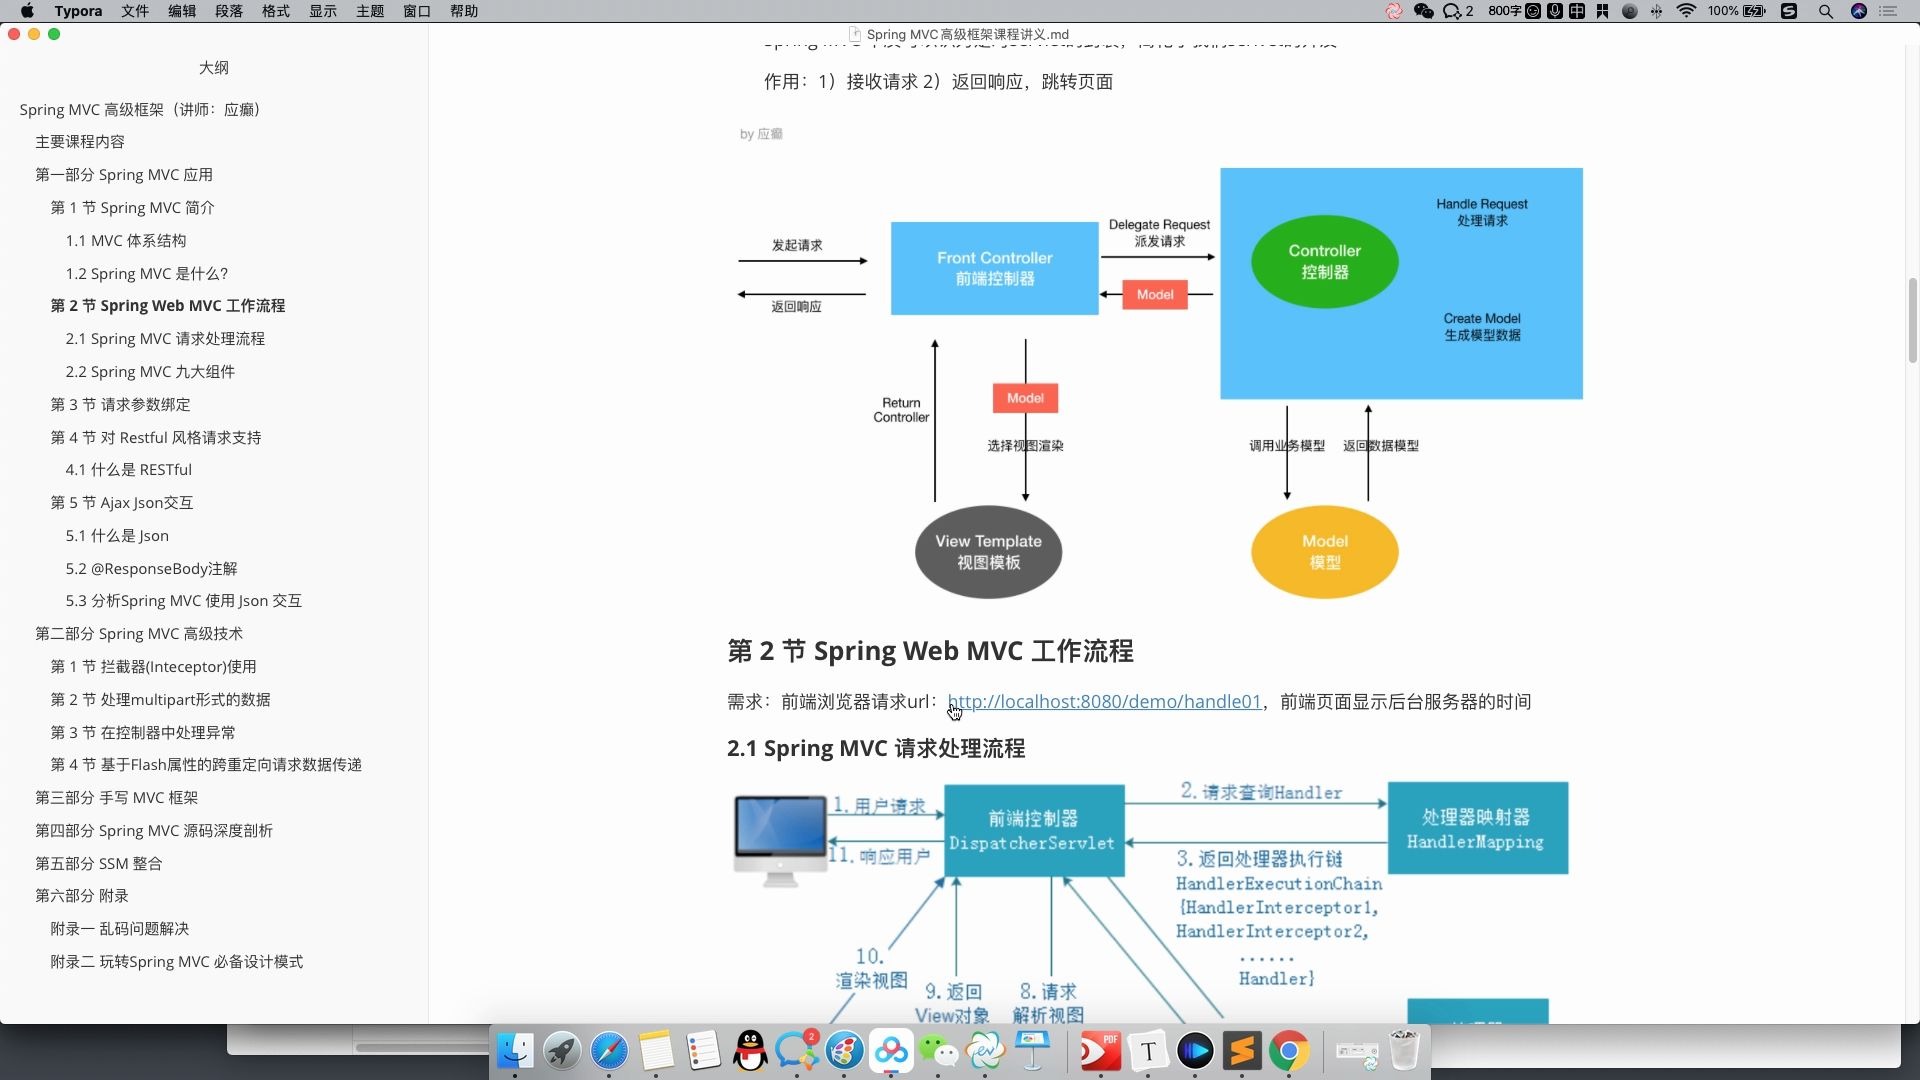Activate Siri from the menu bar

pos(1859,11)
